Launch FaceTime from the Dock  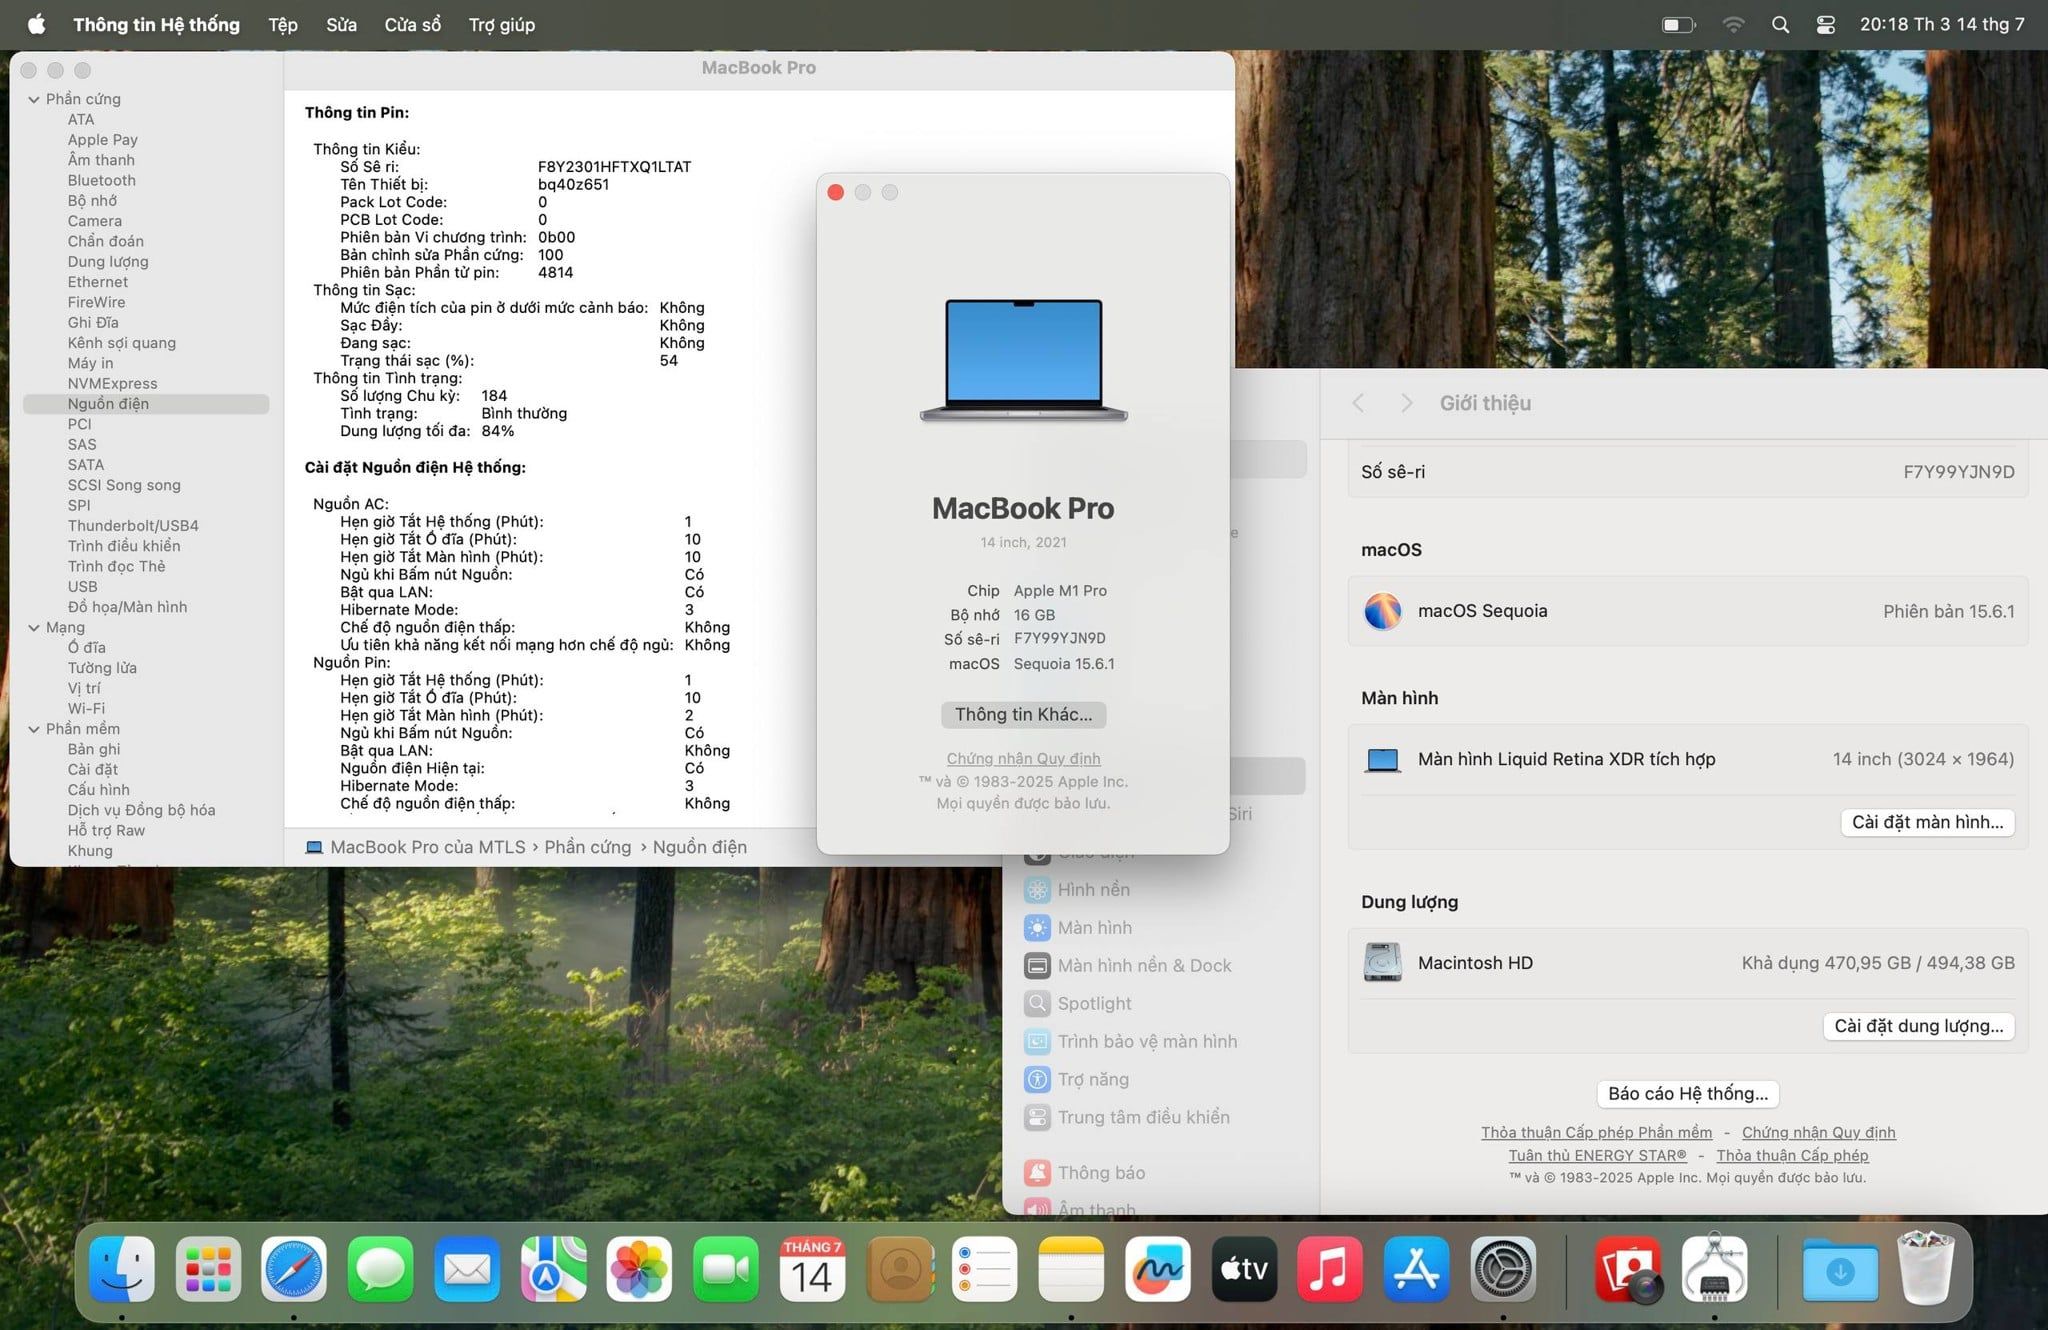click(726, 1269)
